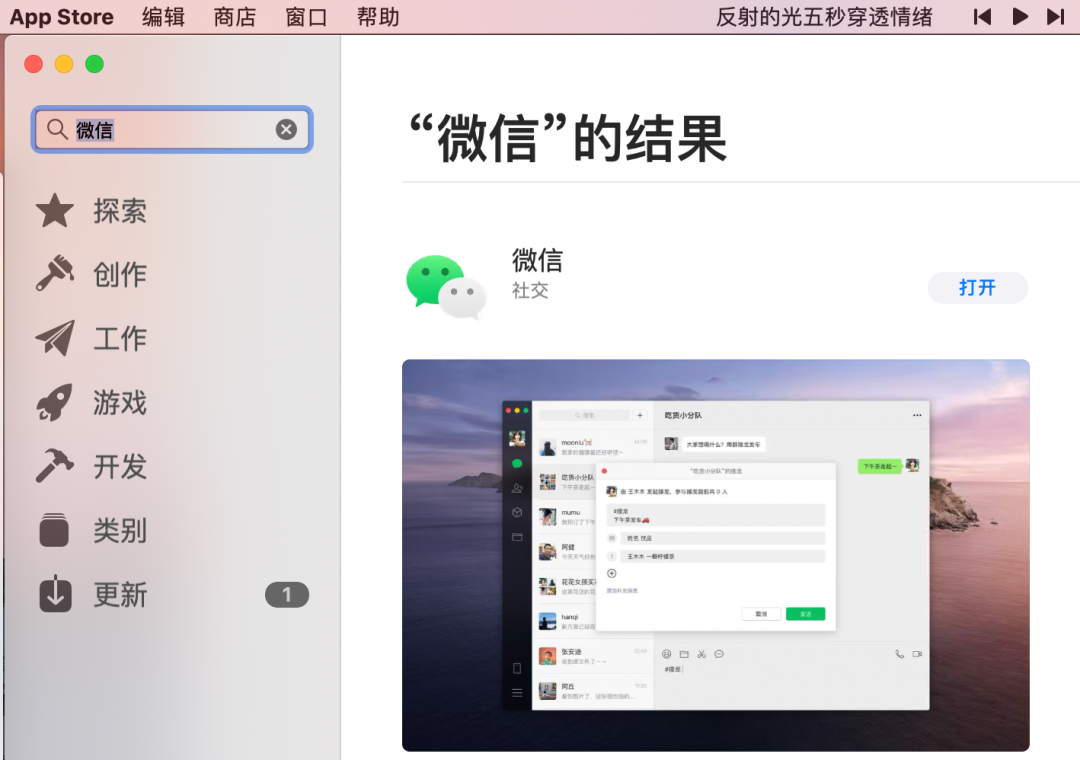Close the App Store window
Screen dimensions: 1080x760
click(33, 64)
